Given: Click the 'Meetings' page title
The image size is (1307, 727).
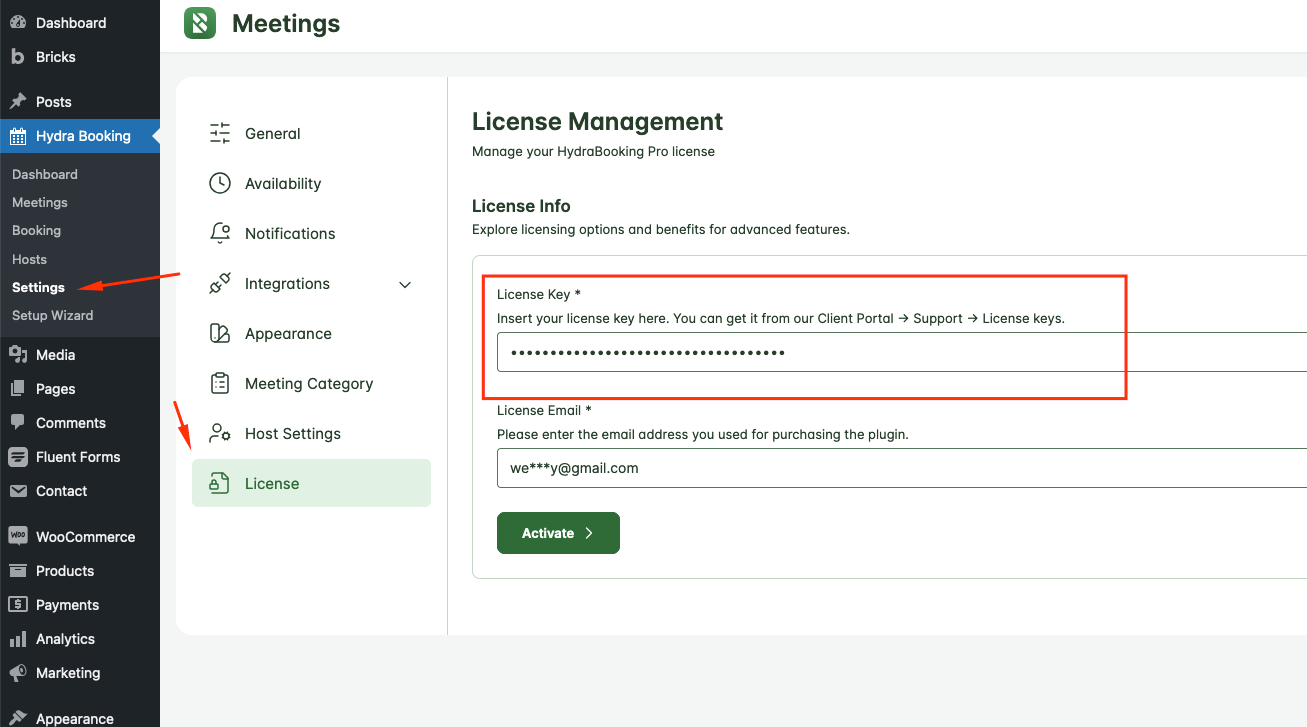Looking at the screenshot, I should pyautogui.click(x=286, y=23).
